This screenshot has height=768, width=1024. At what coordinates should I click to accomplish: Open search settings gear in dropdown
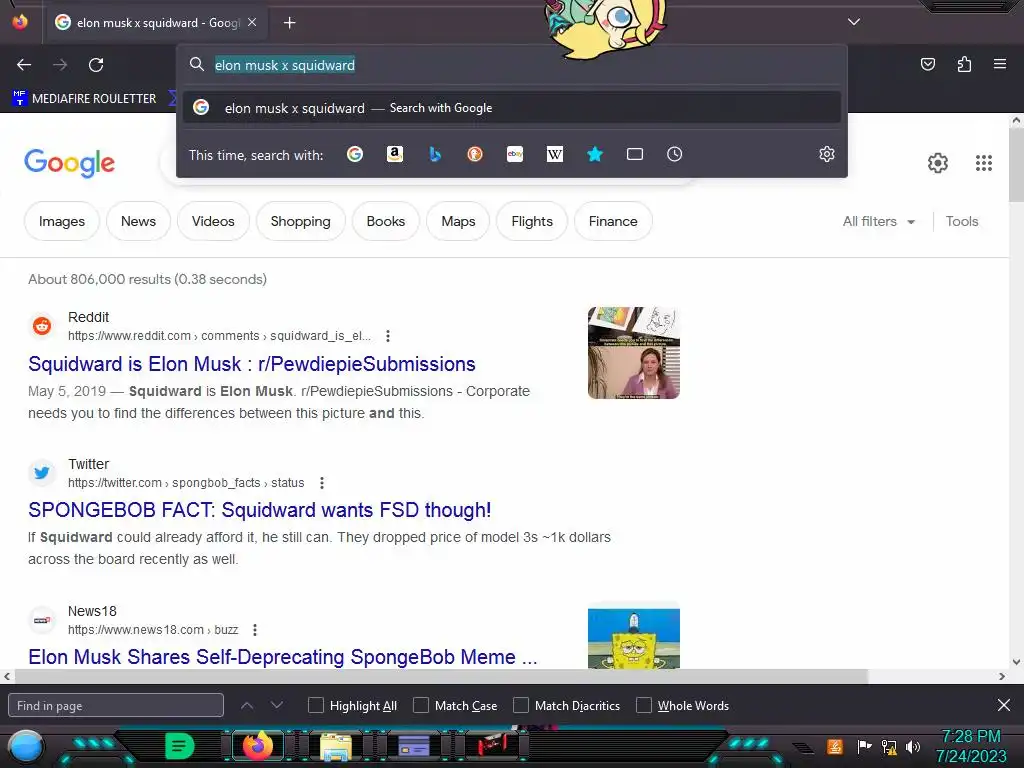pyautogui.click(x=827, y=154)
